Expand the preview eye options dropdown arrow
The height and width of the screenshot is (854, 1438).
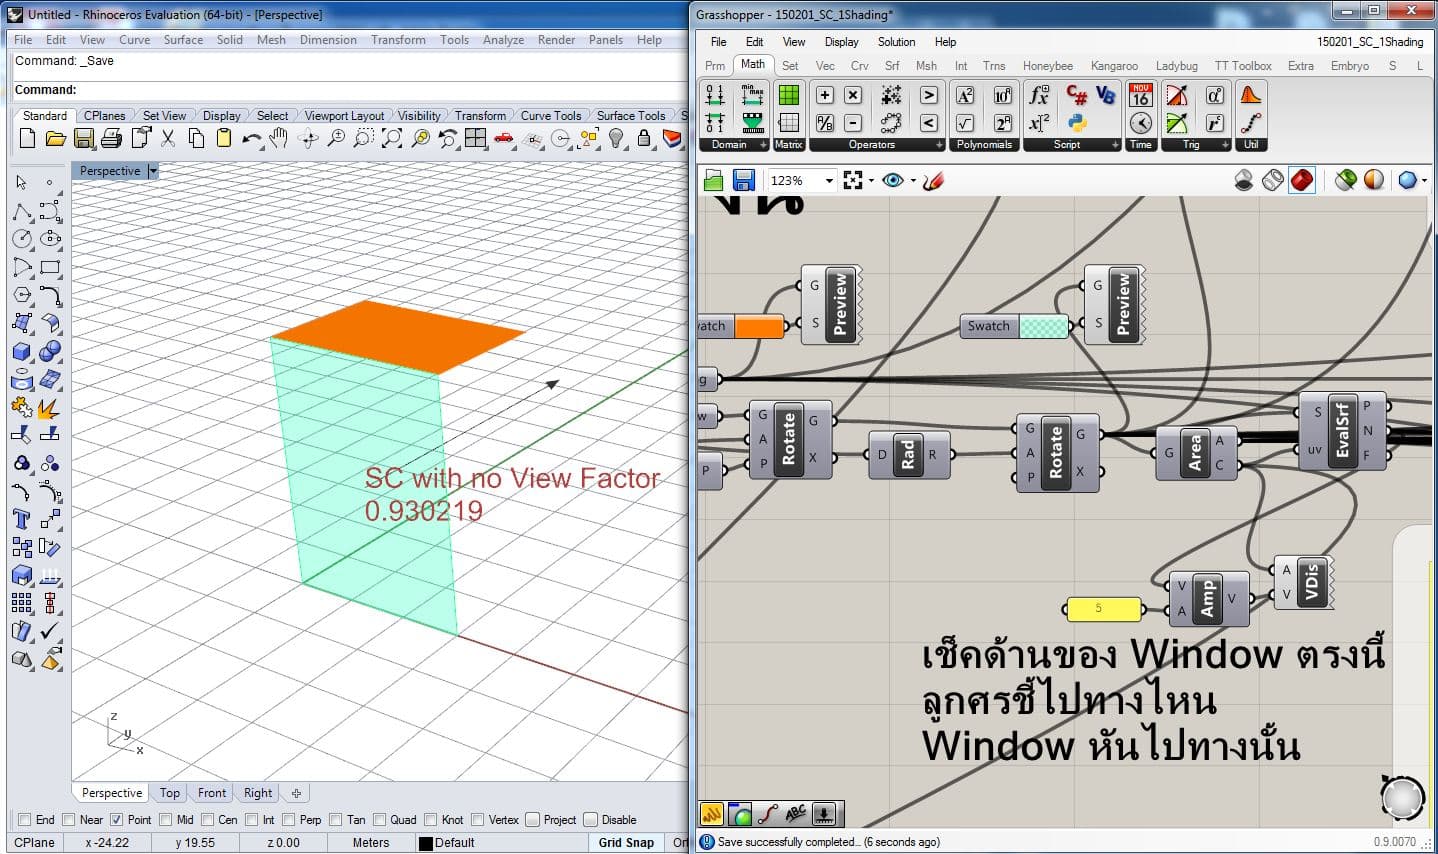pyautogui.click(x=913, y=181)
